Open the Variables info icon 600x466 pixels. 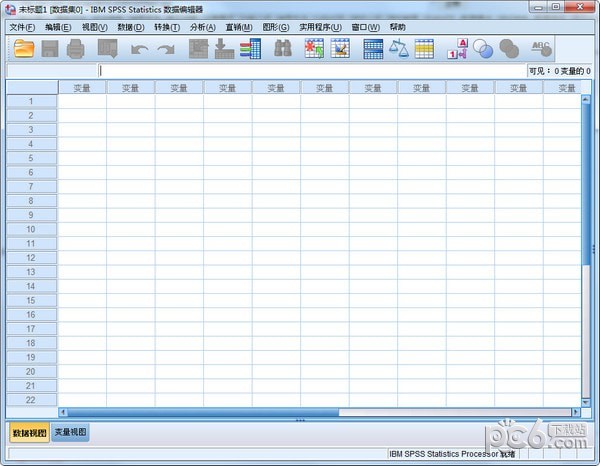[x=251, y=49]
